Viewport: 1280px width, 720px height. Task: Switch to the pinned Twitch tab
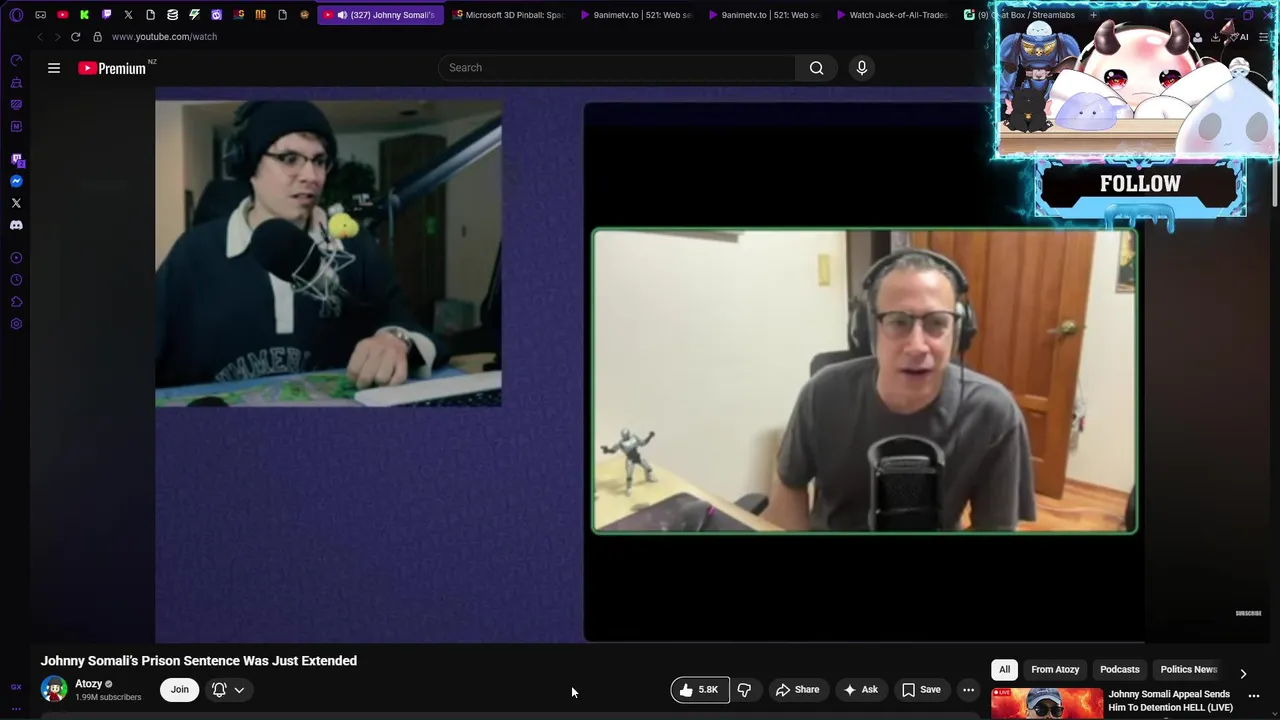[x=106, y=15]
